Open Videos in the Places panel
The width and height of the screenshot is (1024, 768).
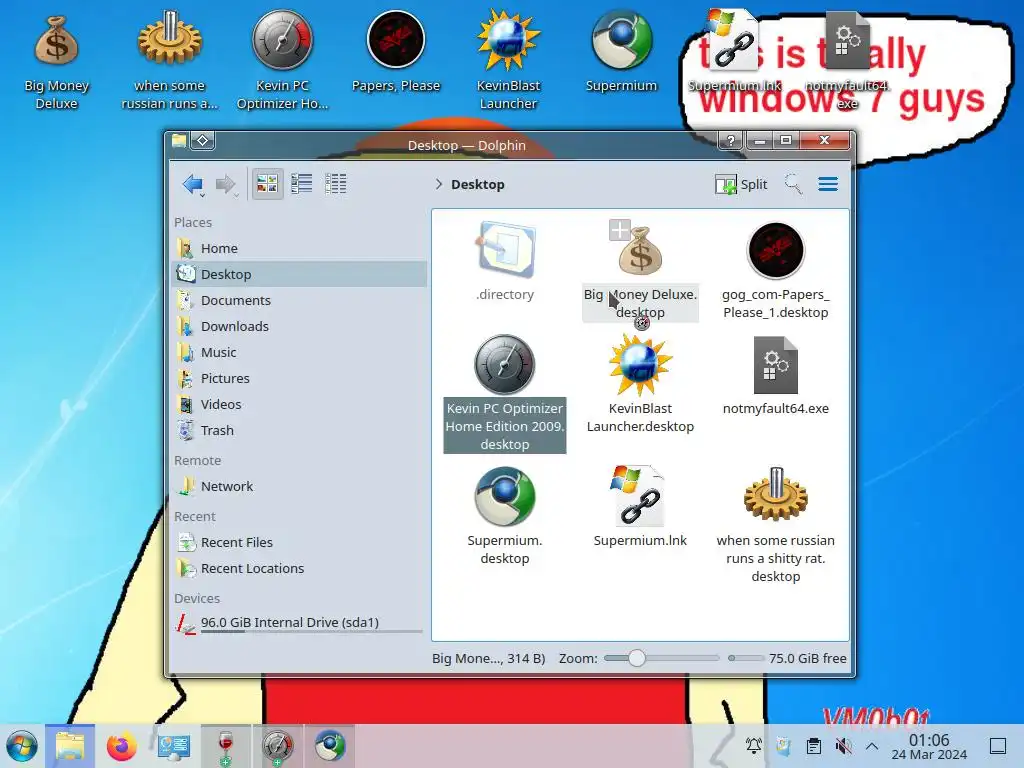click(x=300, y=405)
